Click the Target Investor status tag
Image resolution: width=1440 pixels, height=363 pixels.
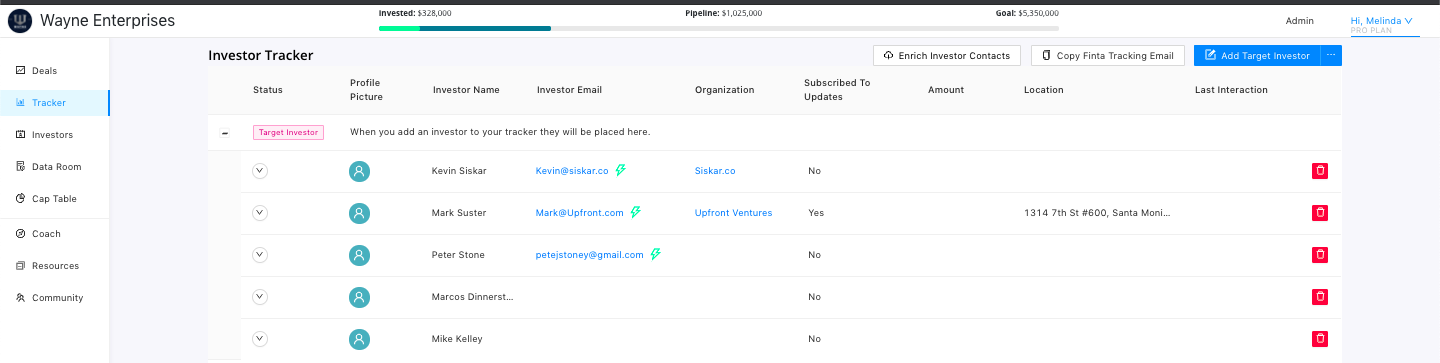[x=288, y=132]
